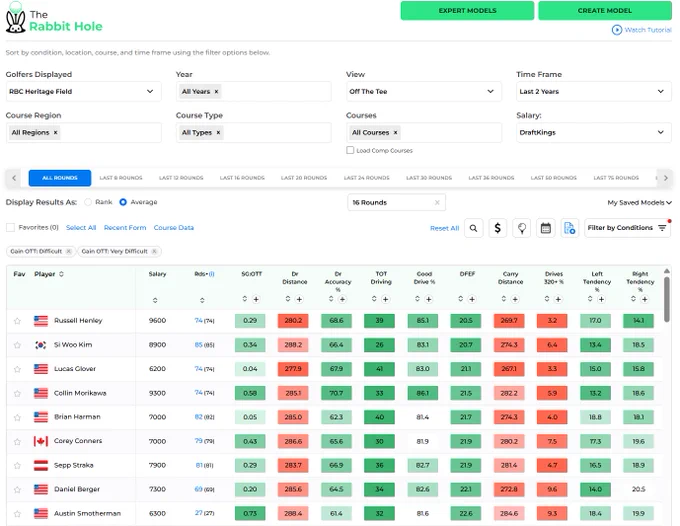This screenshot has height=526, width=680.
Task: Open the calendar icon button
Action: point(546,228)
